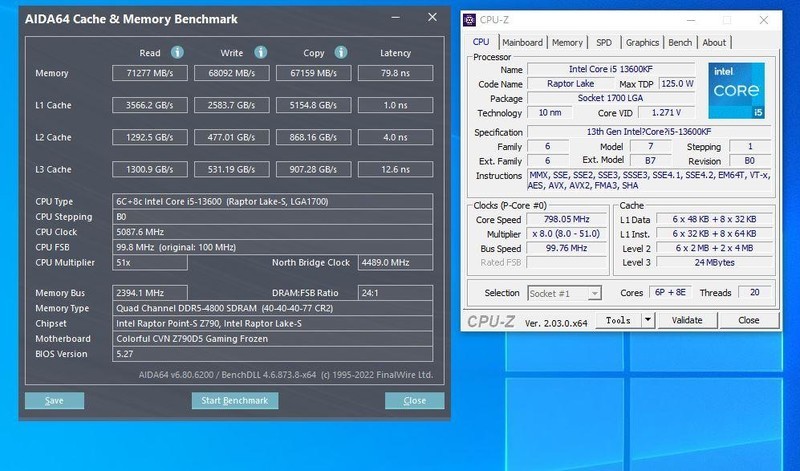800x471 pixels.
Task: Click the Bus Speed 99.76 MHz value
Action: [x=566, y=249]
